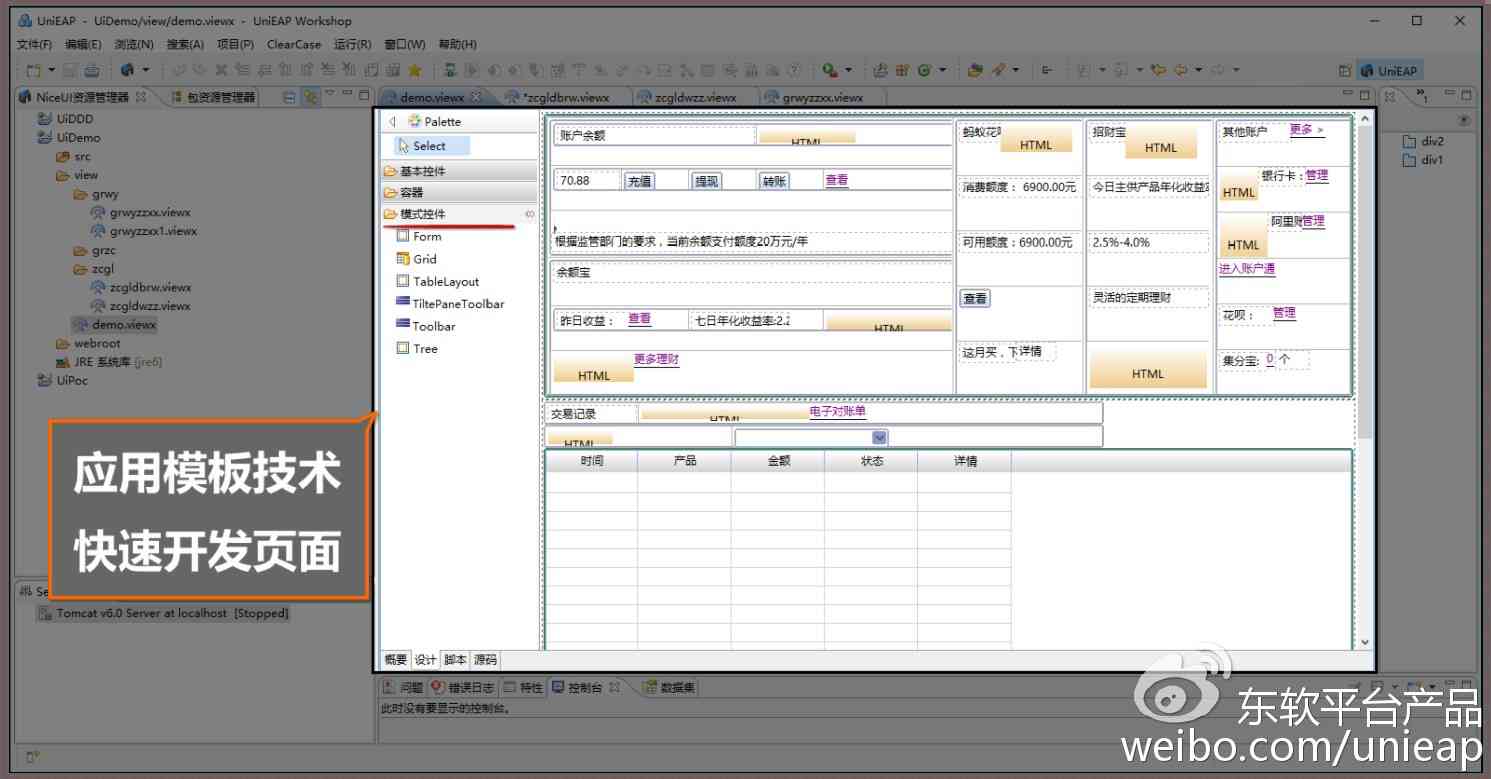Toggle Link with Editor in NiceUI explorer
Image resolution: width=1491 pixels, height=779 pixels.
click(310, 97)
